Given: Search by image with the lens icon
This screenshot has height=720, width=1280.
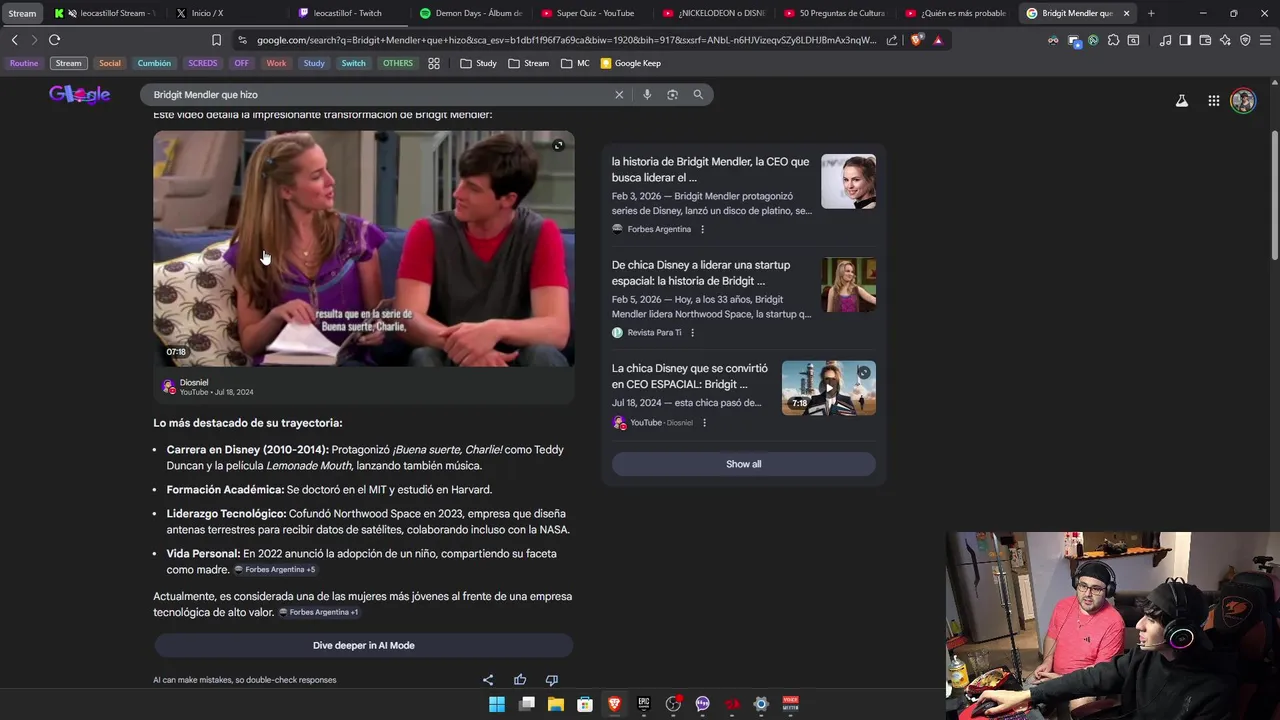Looking at the screenshot, I should coord(672,95).
